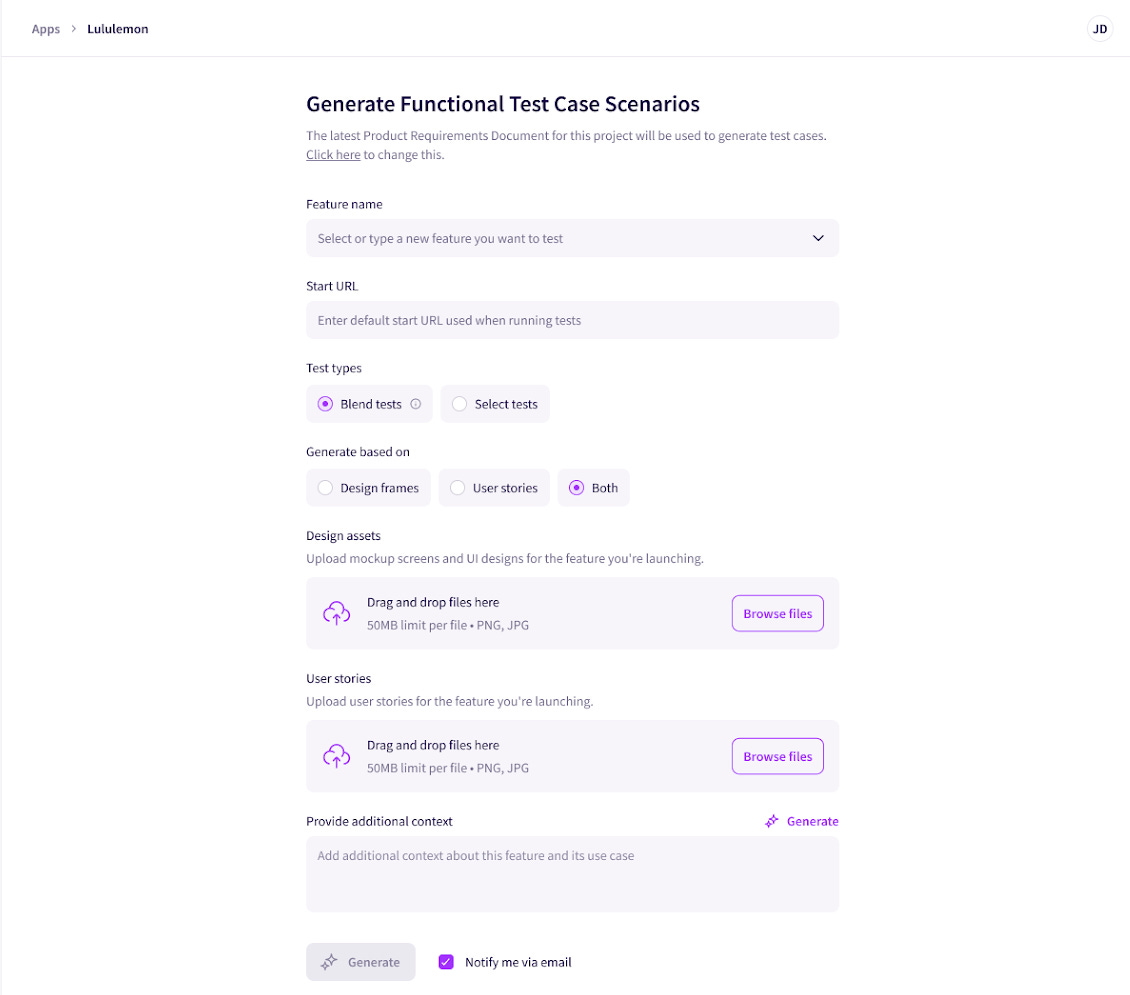The height and width of the screenshot is (995, 1130).
Task: Select the Blend tests radio option
Action: pos(325,404)
